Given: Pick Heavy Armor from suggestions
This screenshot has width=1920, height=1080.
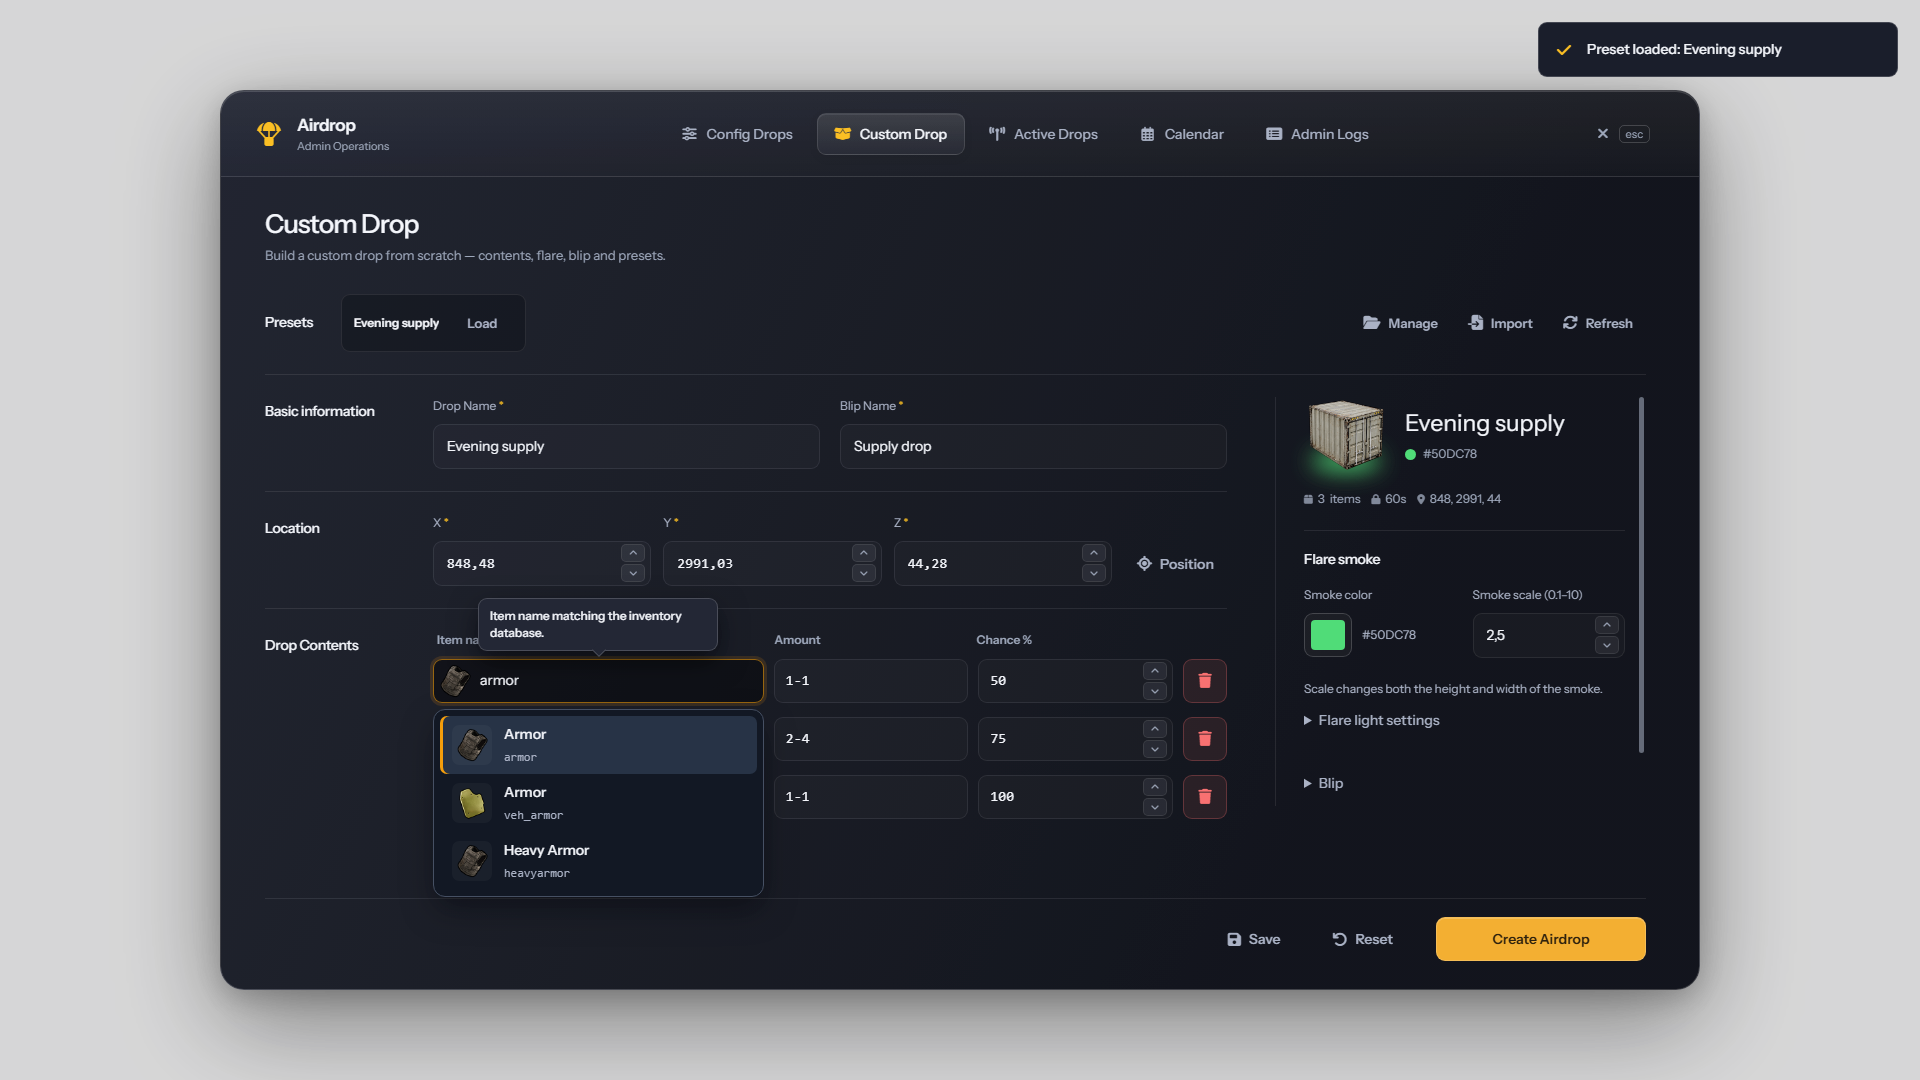Looking at the screenshot, I should coord(598,861).
